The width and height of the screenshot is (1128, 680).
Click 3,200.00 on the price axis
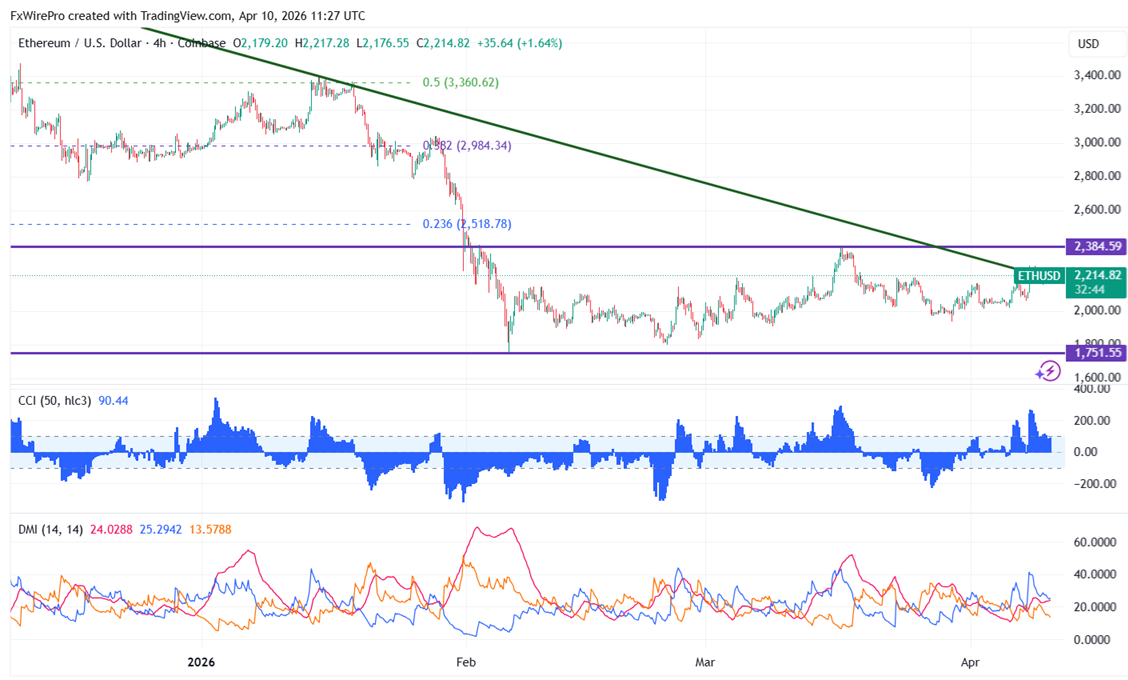[1097, 109]
